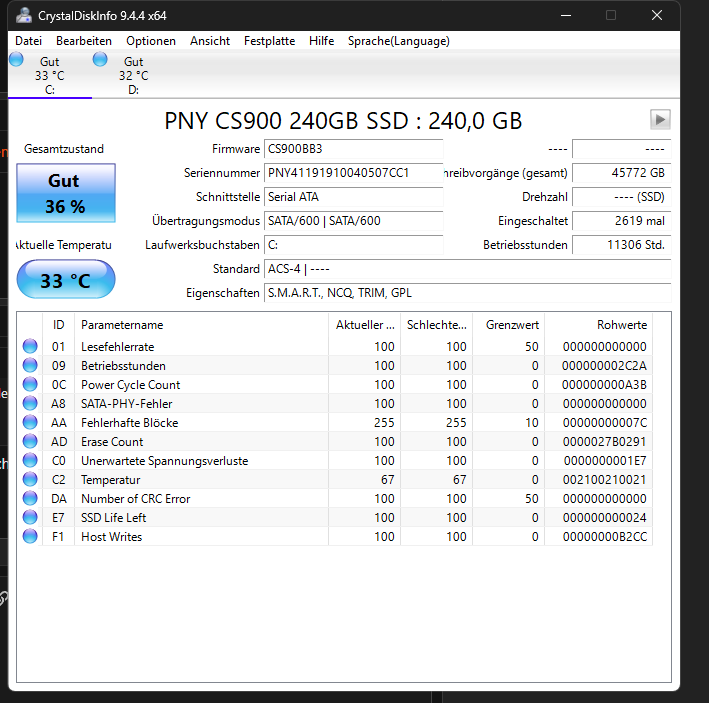Click the Parametername column header

(201, 325)
